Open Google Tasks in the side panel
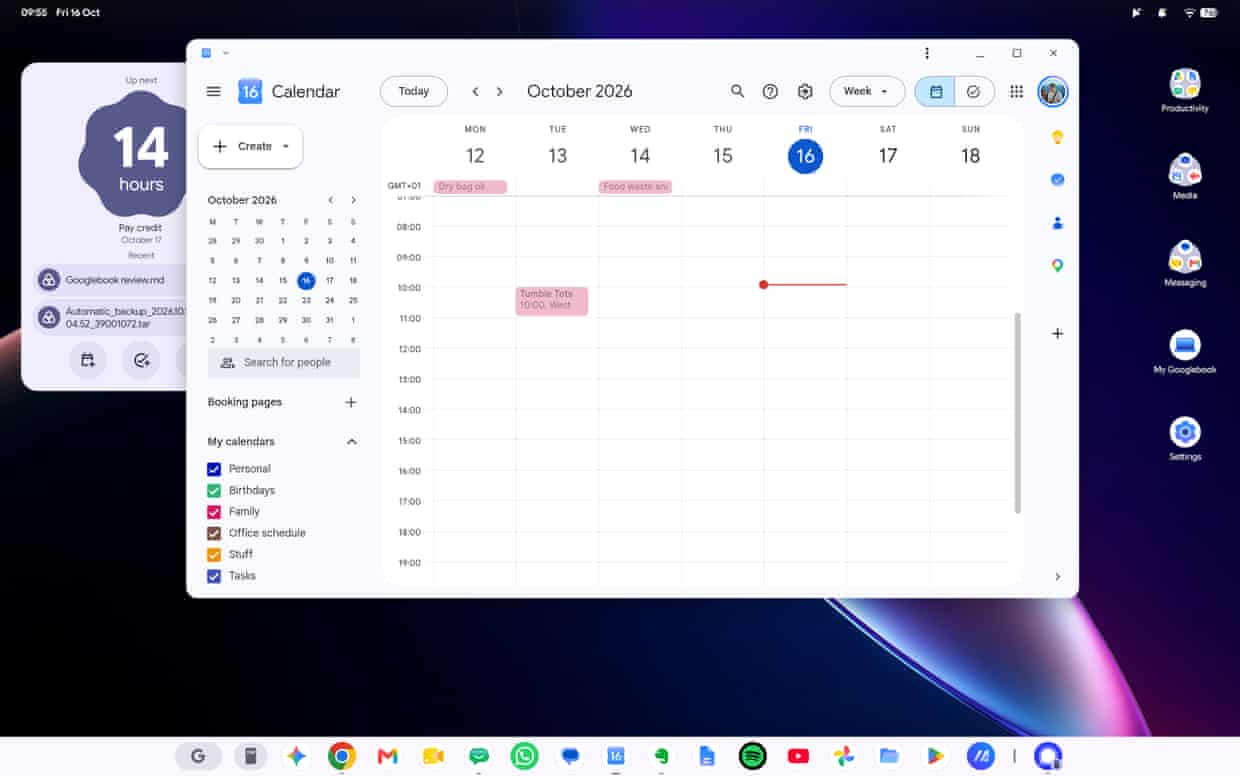Screen dimensions: 1240x776 point(1057,180)
